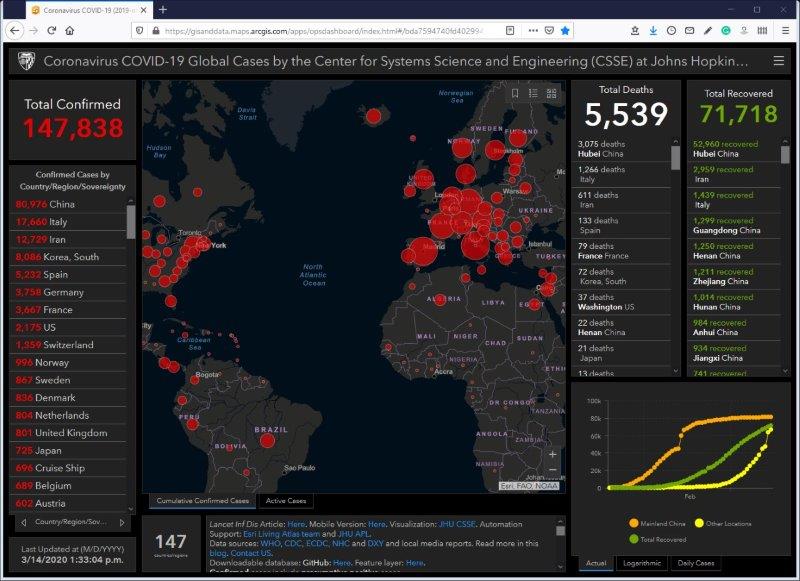Show the downloads panel
800x581 pixels.
pos(653,31)
